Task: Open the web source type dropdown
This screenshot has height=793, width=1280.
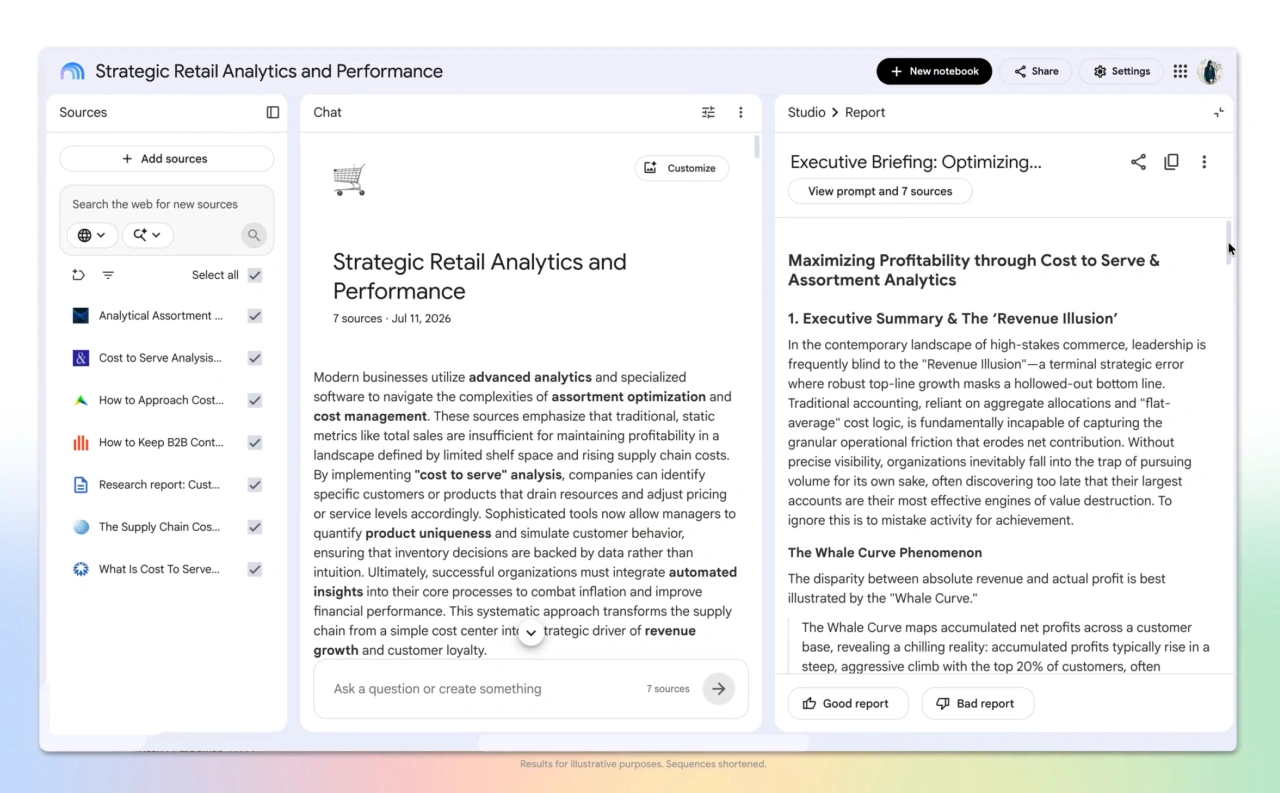Action: (x=92, y=235)
